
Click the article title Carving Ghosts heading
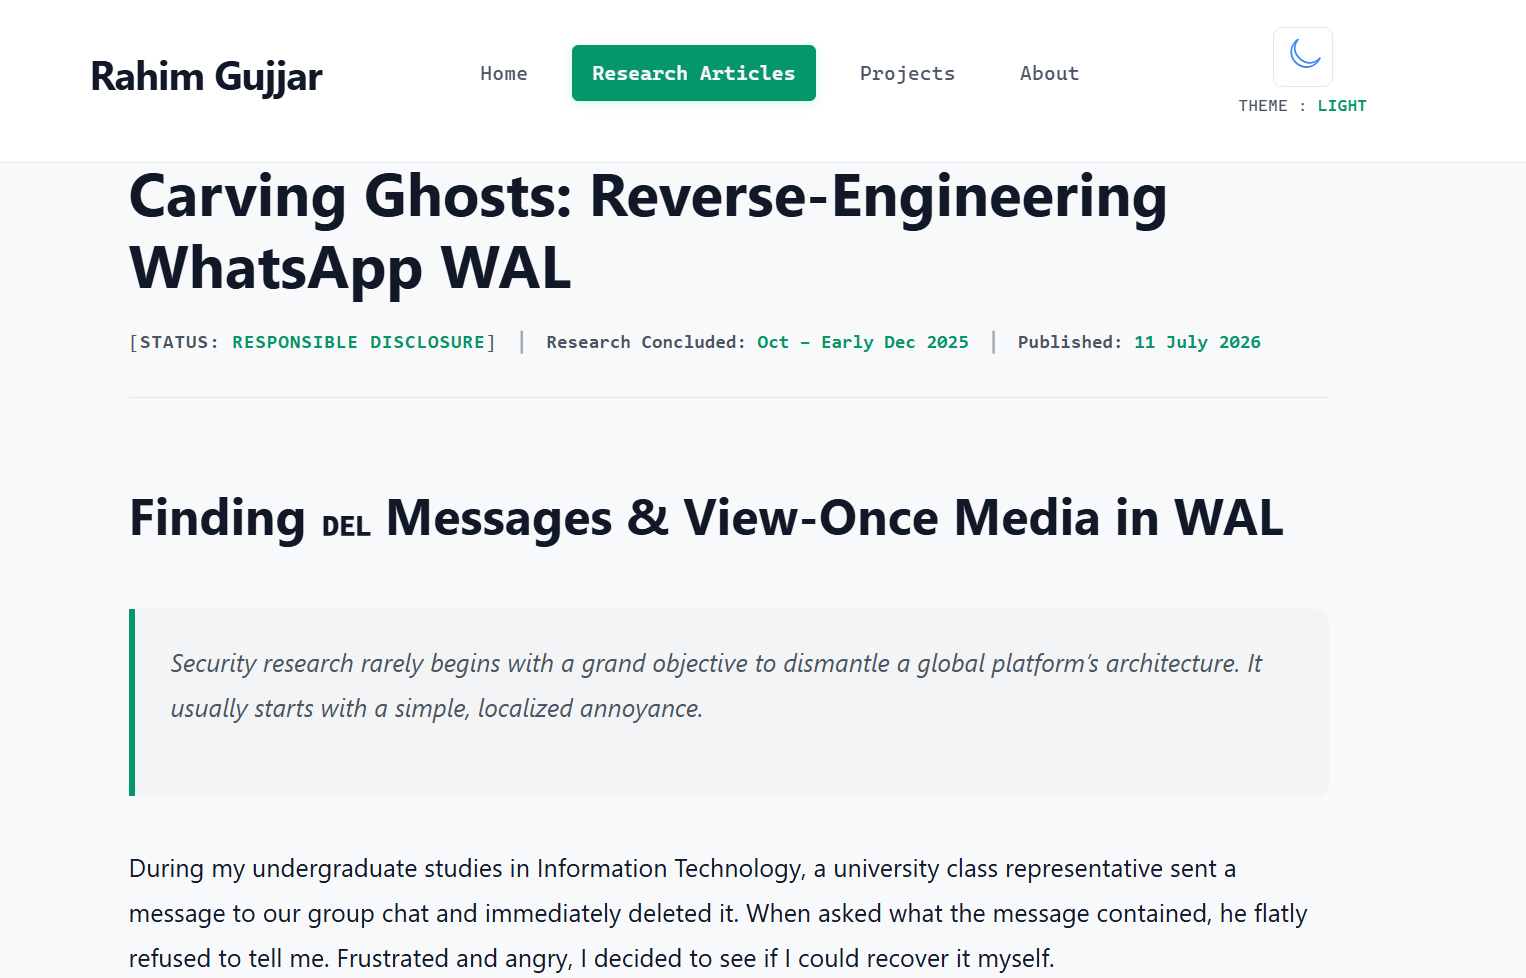(648, 232)
